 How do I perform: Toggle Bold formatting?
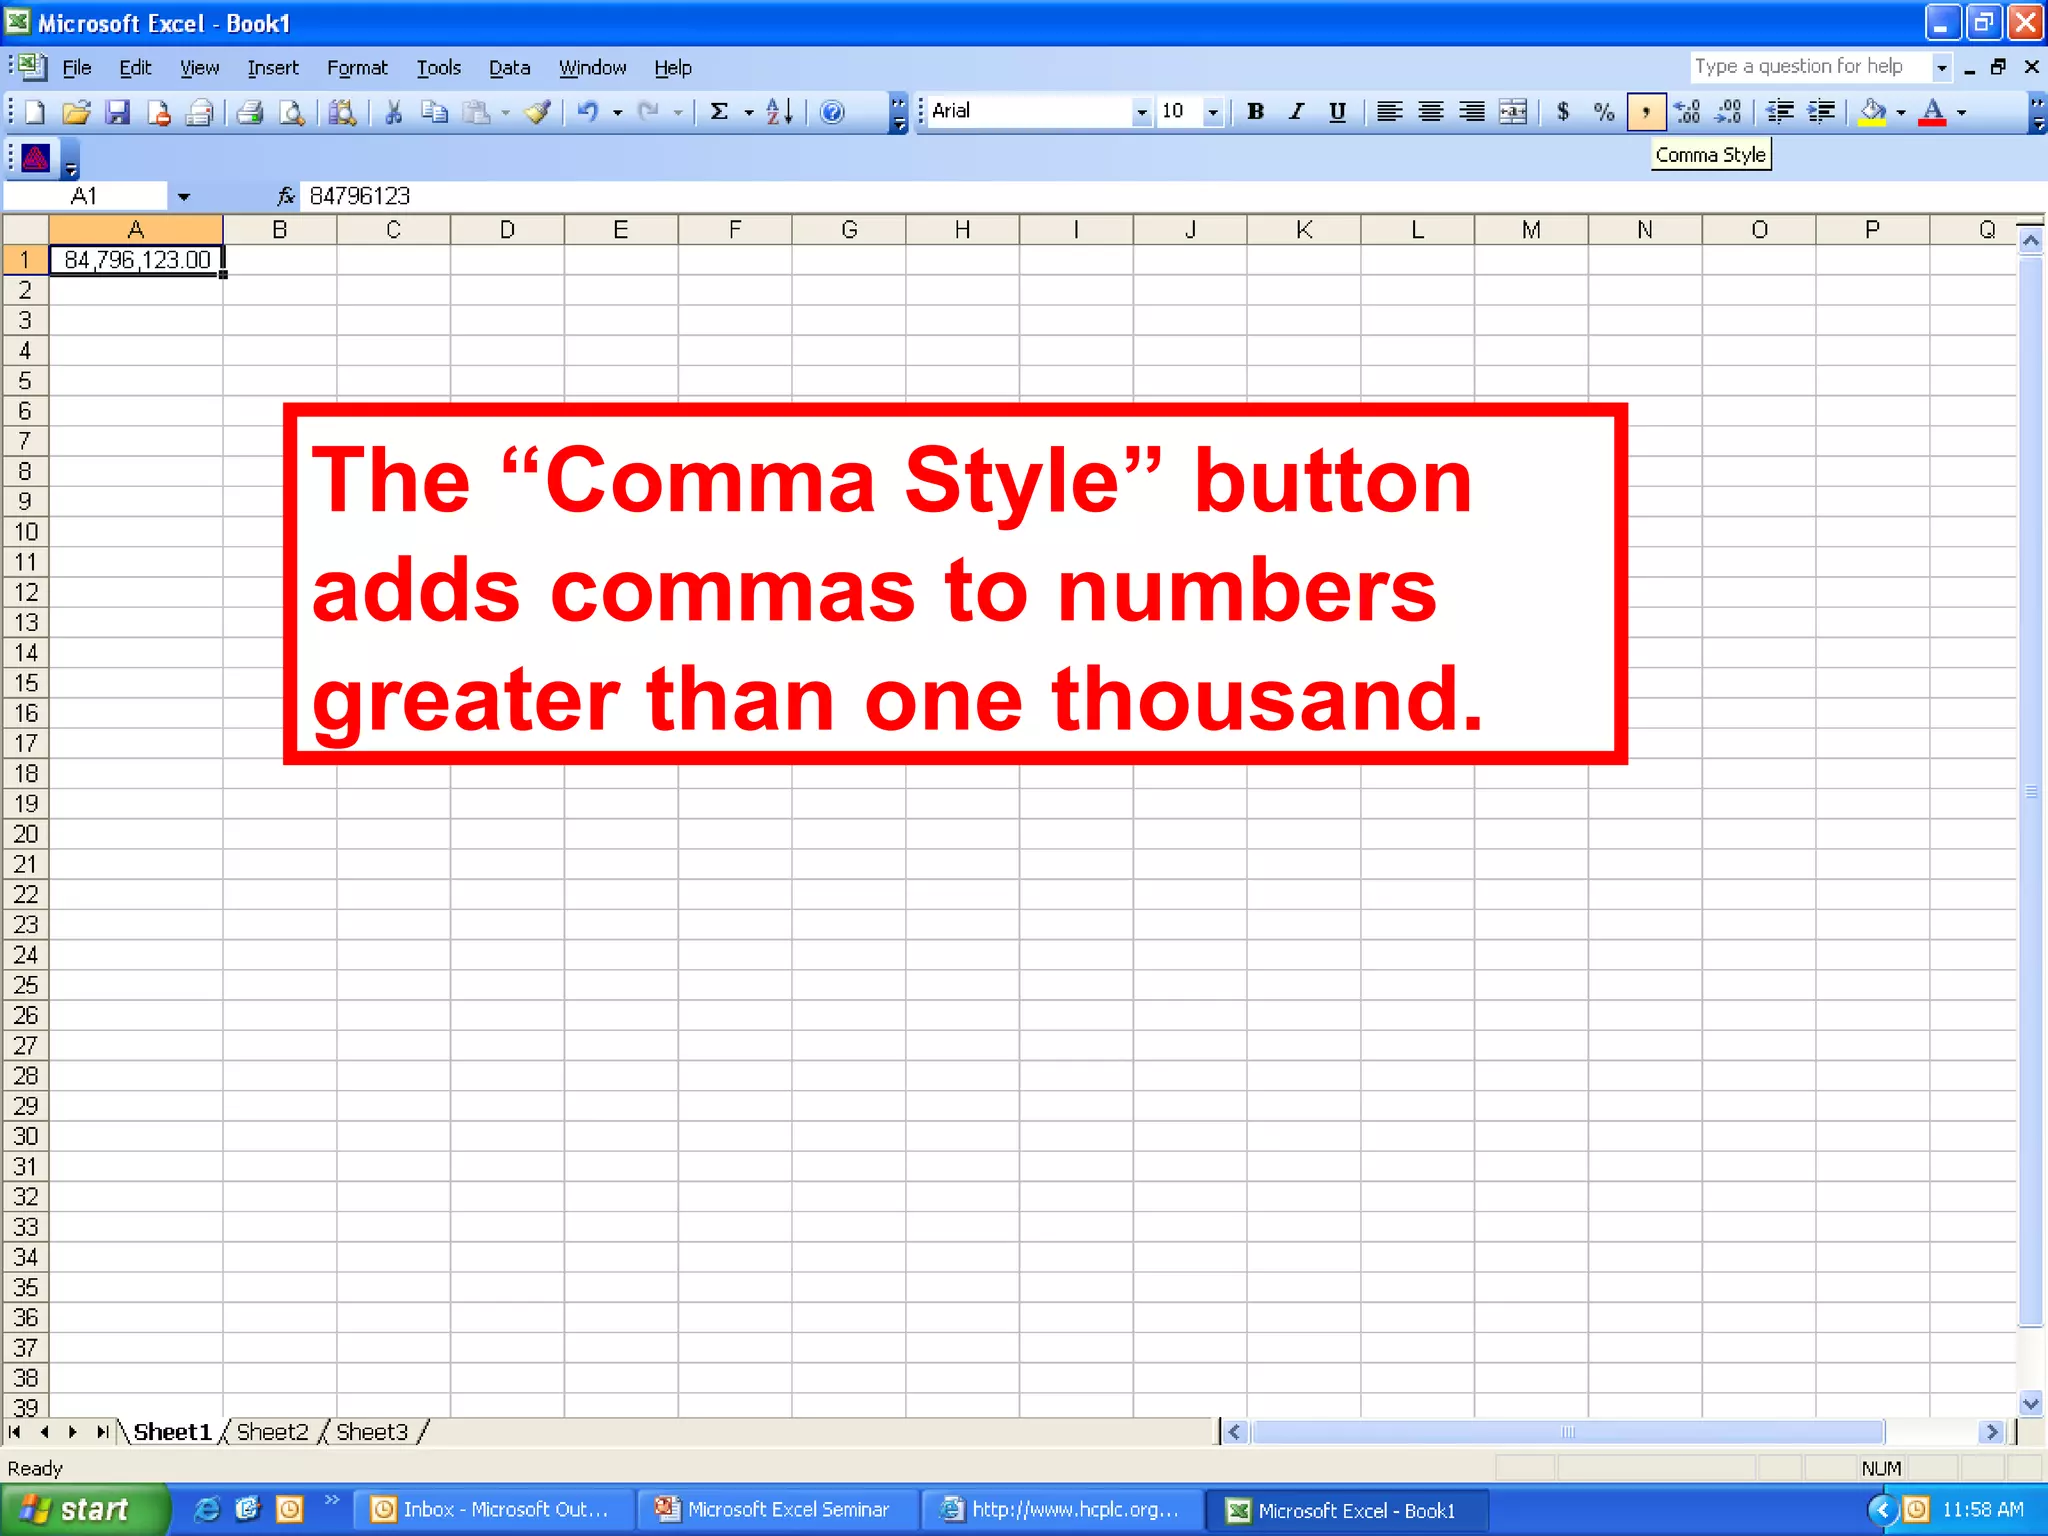click(x=1255, y=112)
